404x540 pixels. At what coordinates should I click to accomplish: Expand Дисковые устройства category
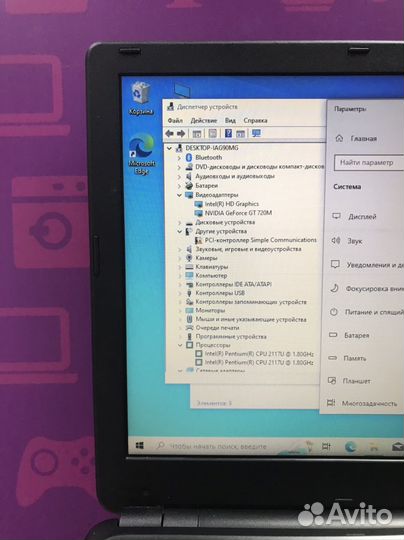pyautogui.click(x=179, y=222)
